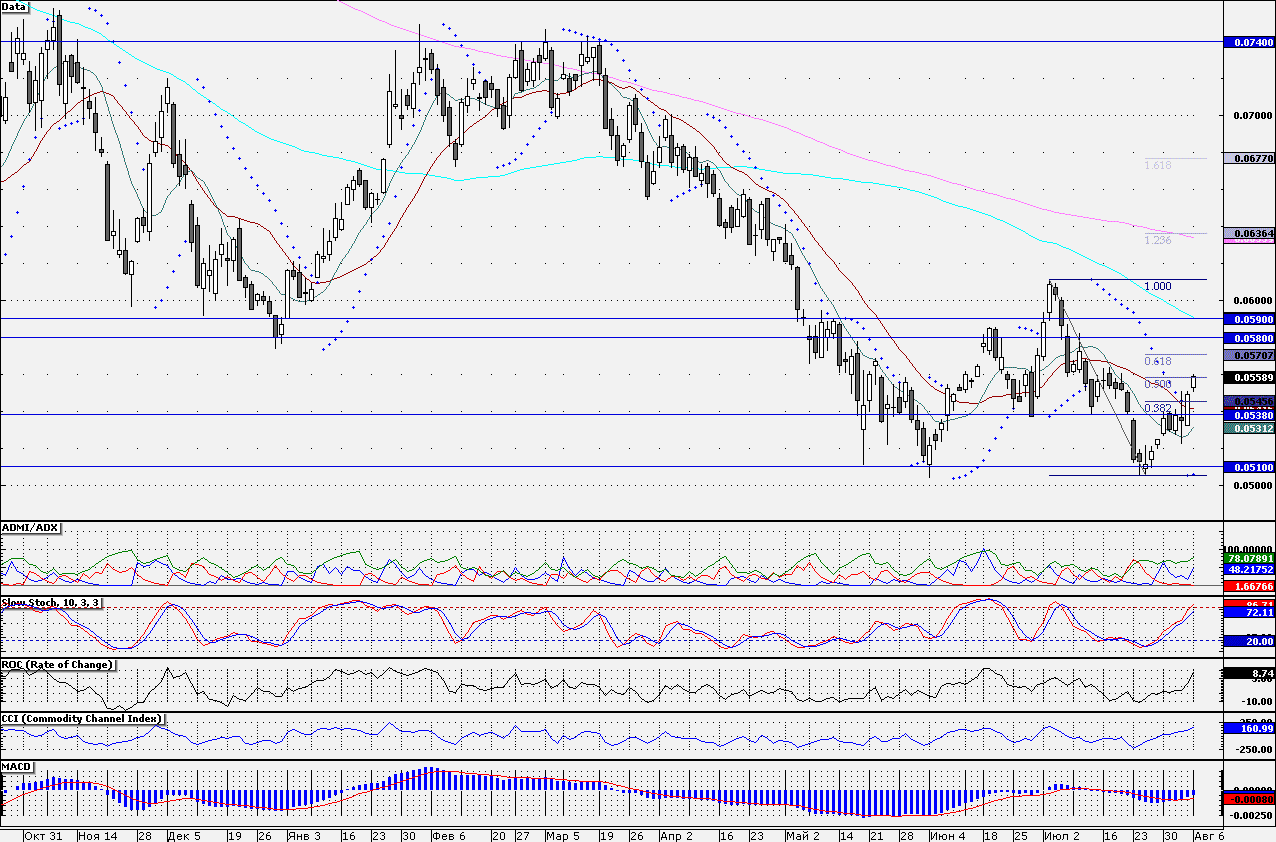Viewport: 1276px width, 842px height.
Task: Click the Fibonacci 0.618 level label
Action: (x=1156, y=361)
